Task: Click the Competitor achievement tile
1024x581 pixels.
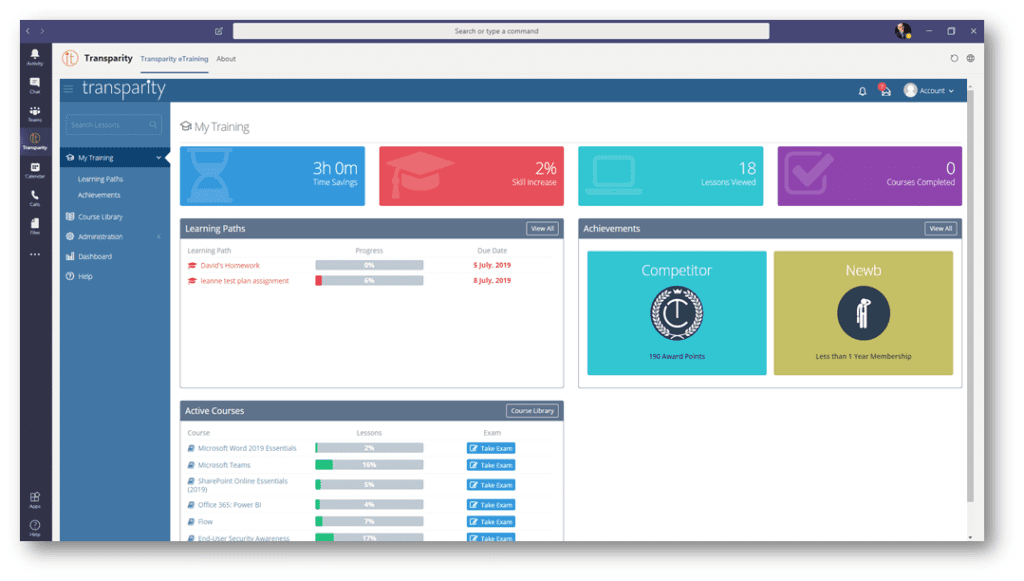Action: click(676, 313)
